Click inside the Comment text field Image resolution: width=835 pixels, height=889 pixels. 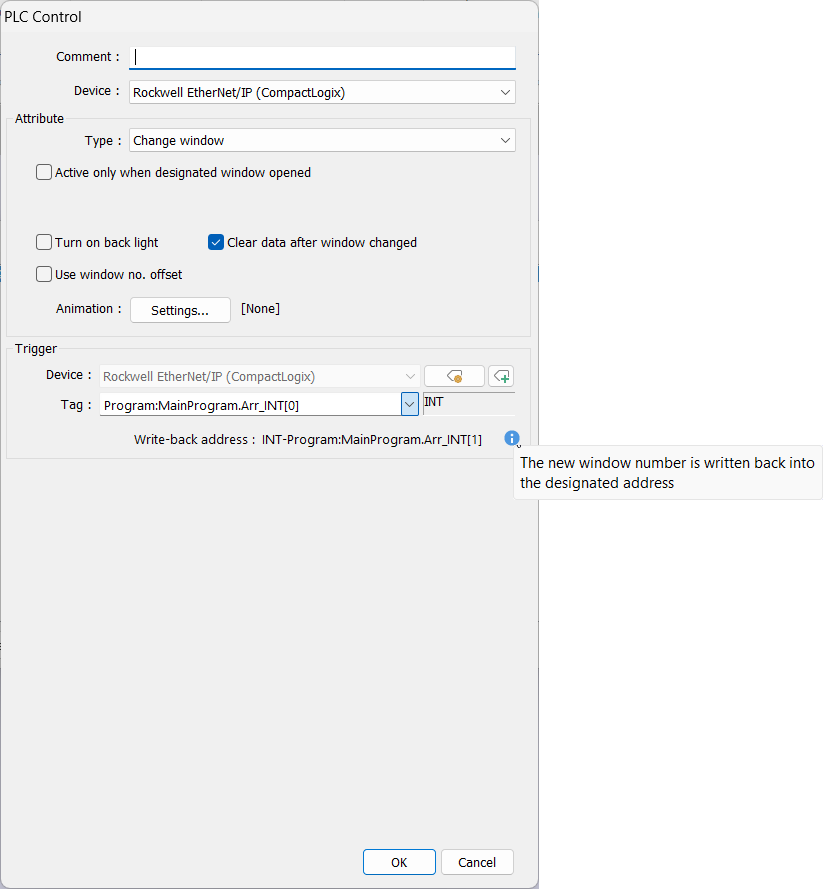(x=323, y=58)
